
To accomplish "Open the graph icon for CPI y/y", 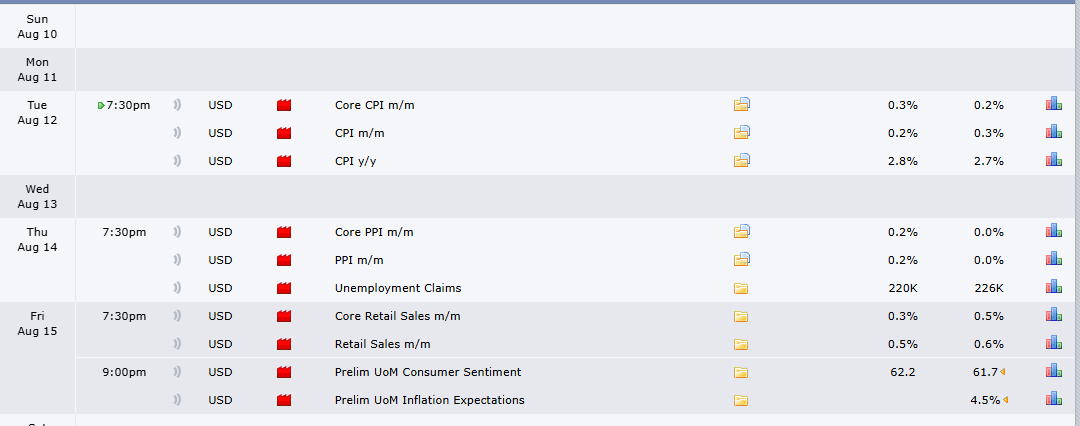I will [x=1053, y=160].
